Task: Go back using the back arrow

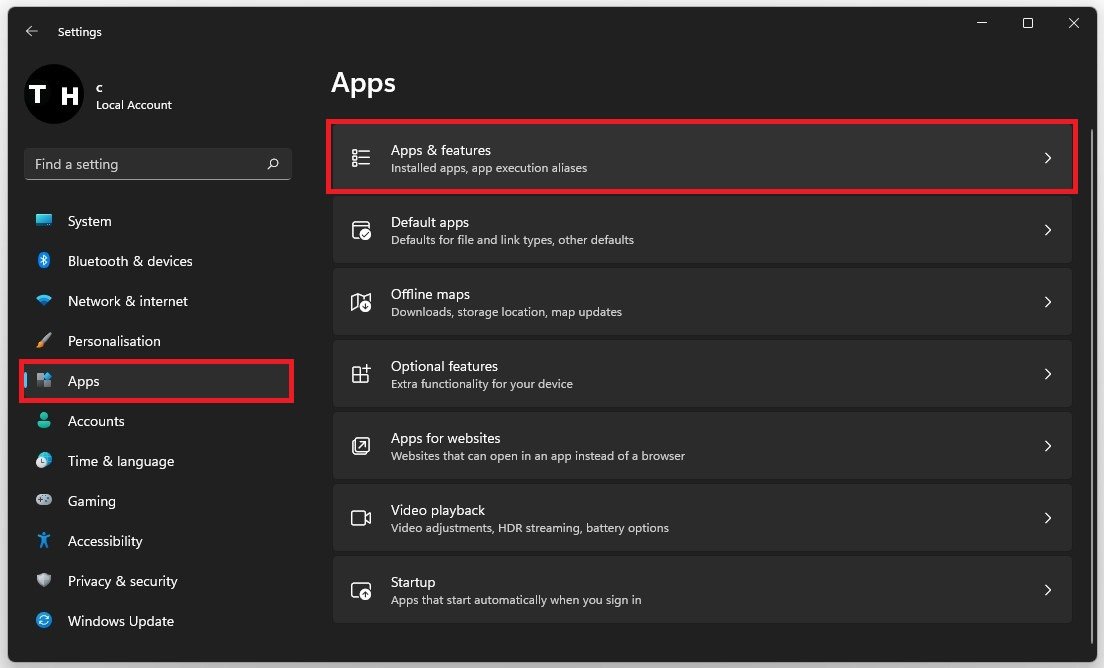Action: (32, 32)
